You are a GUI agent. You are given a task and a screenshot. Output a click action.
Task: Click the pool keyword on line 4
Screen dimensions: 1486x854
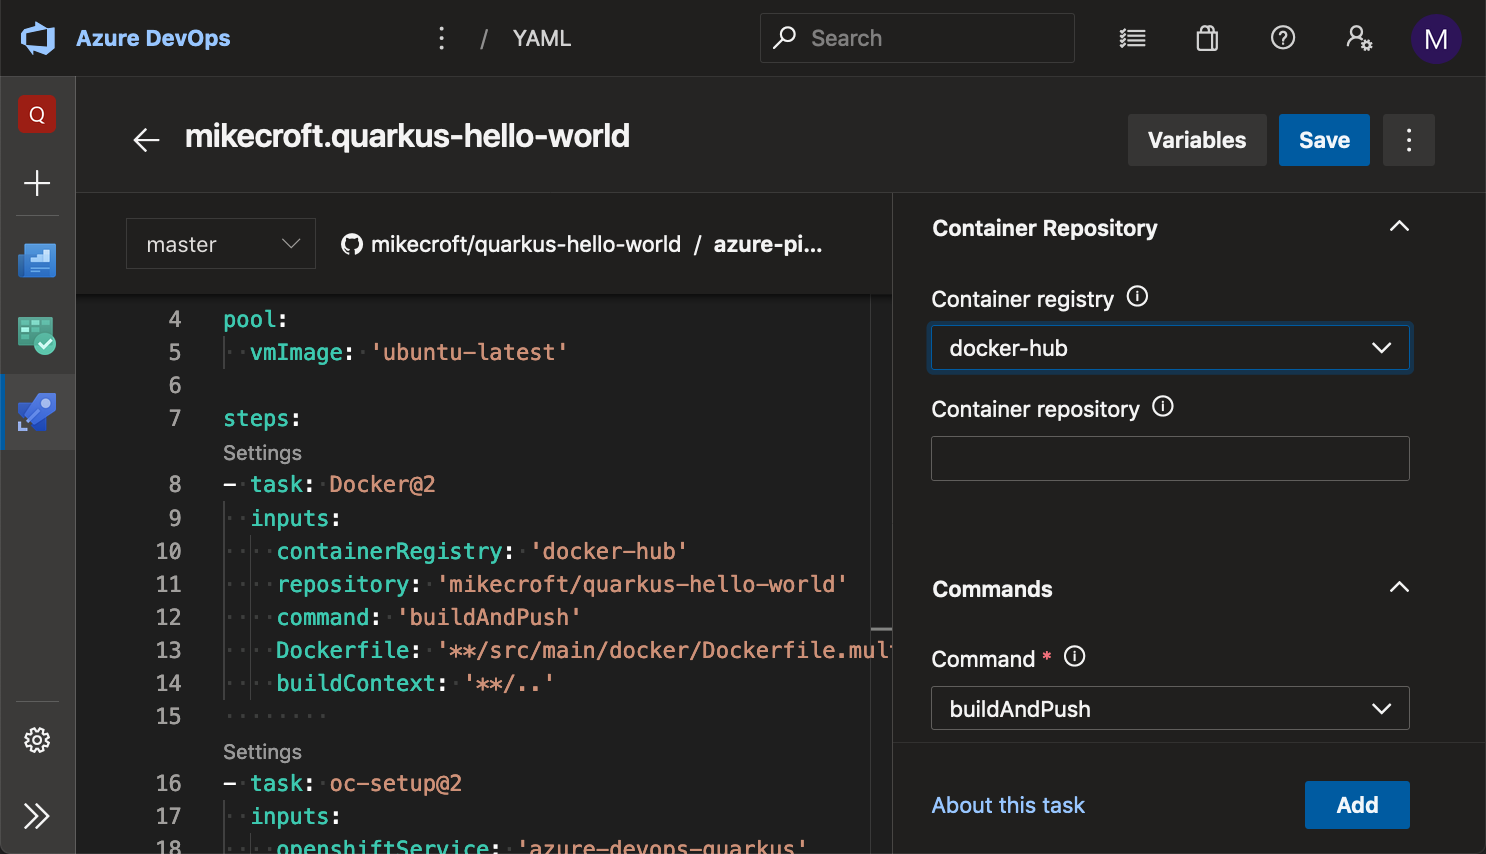coord(250,319)
